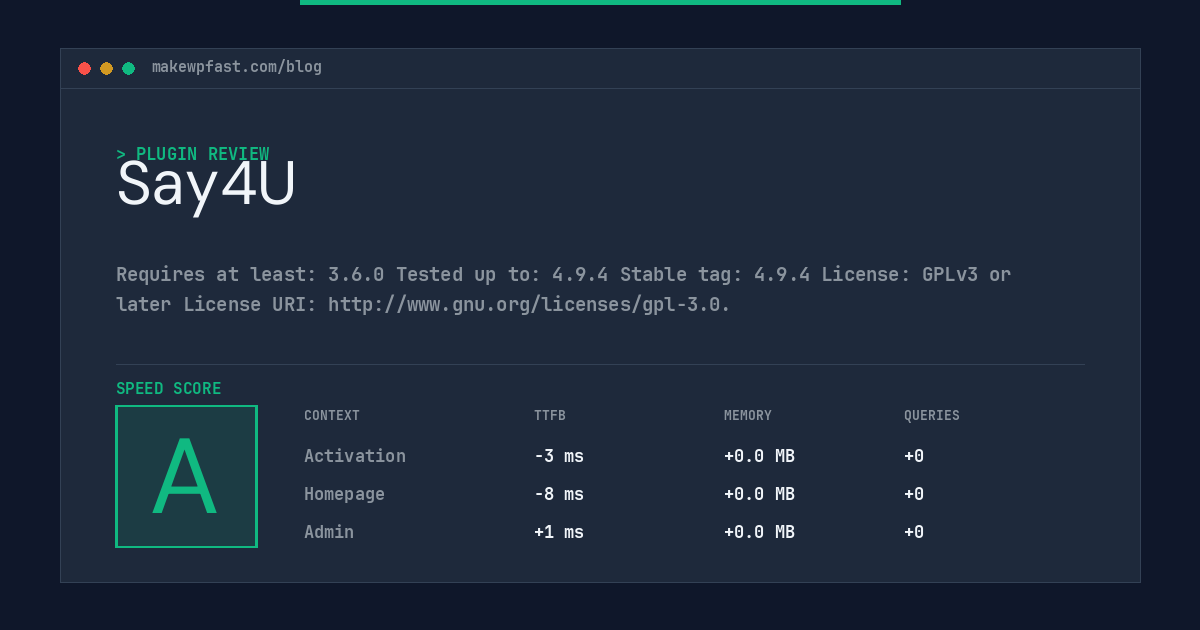The height and width of the screenshot is (630, 1200).
Task: Click the green window dot
Action: 128,68
